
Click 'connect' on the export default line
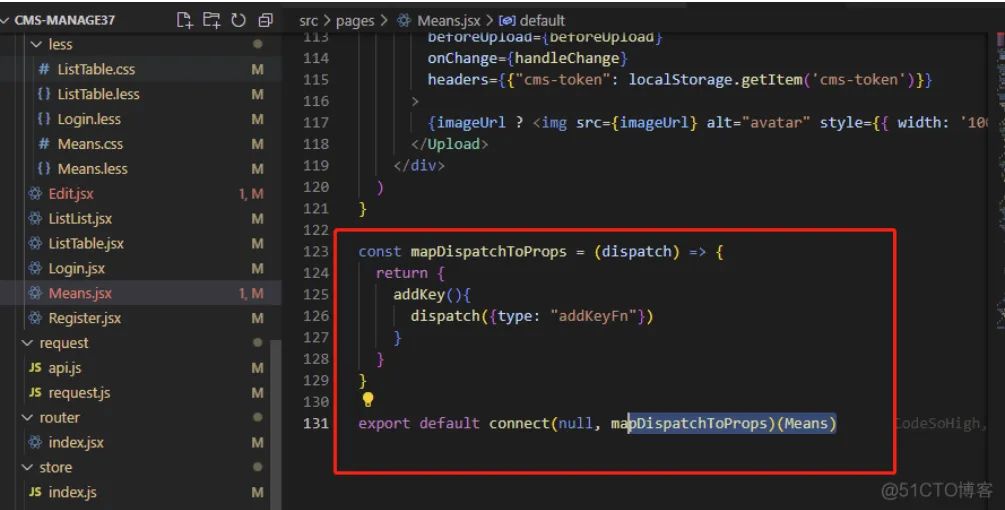pos(519,424)
